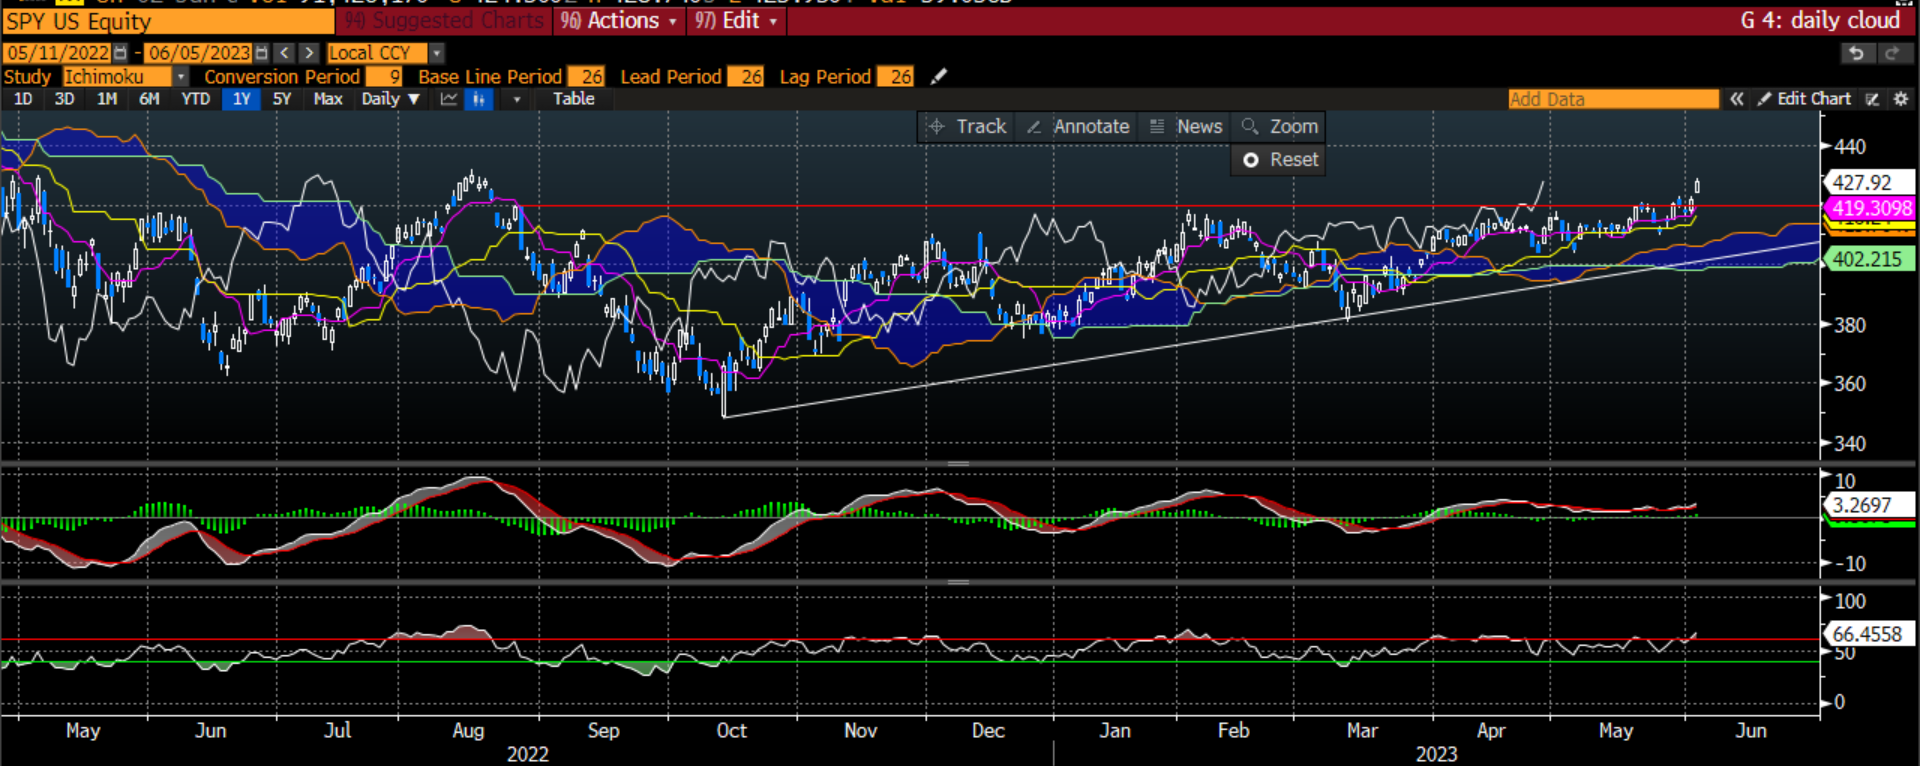Click the 66.4558 RSI value label
Image resolution: width=1920 pixels, height=766 pixels.
[1870, 634]
